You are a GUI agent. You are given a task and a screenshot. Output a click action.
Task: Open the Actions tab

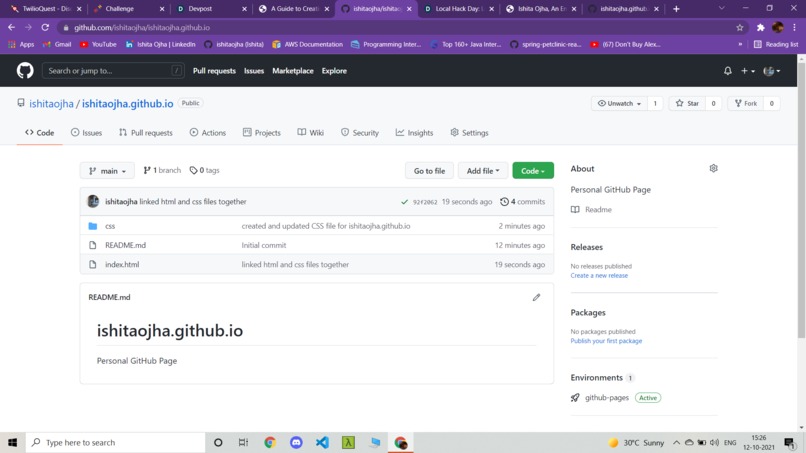pos(208,133)
